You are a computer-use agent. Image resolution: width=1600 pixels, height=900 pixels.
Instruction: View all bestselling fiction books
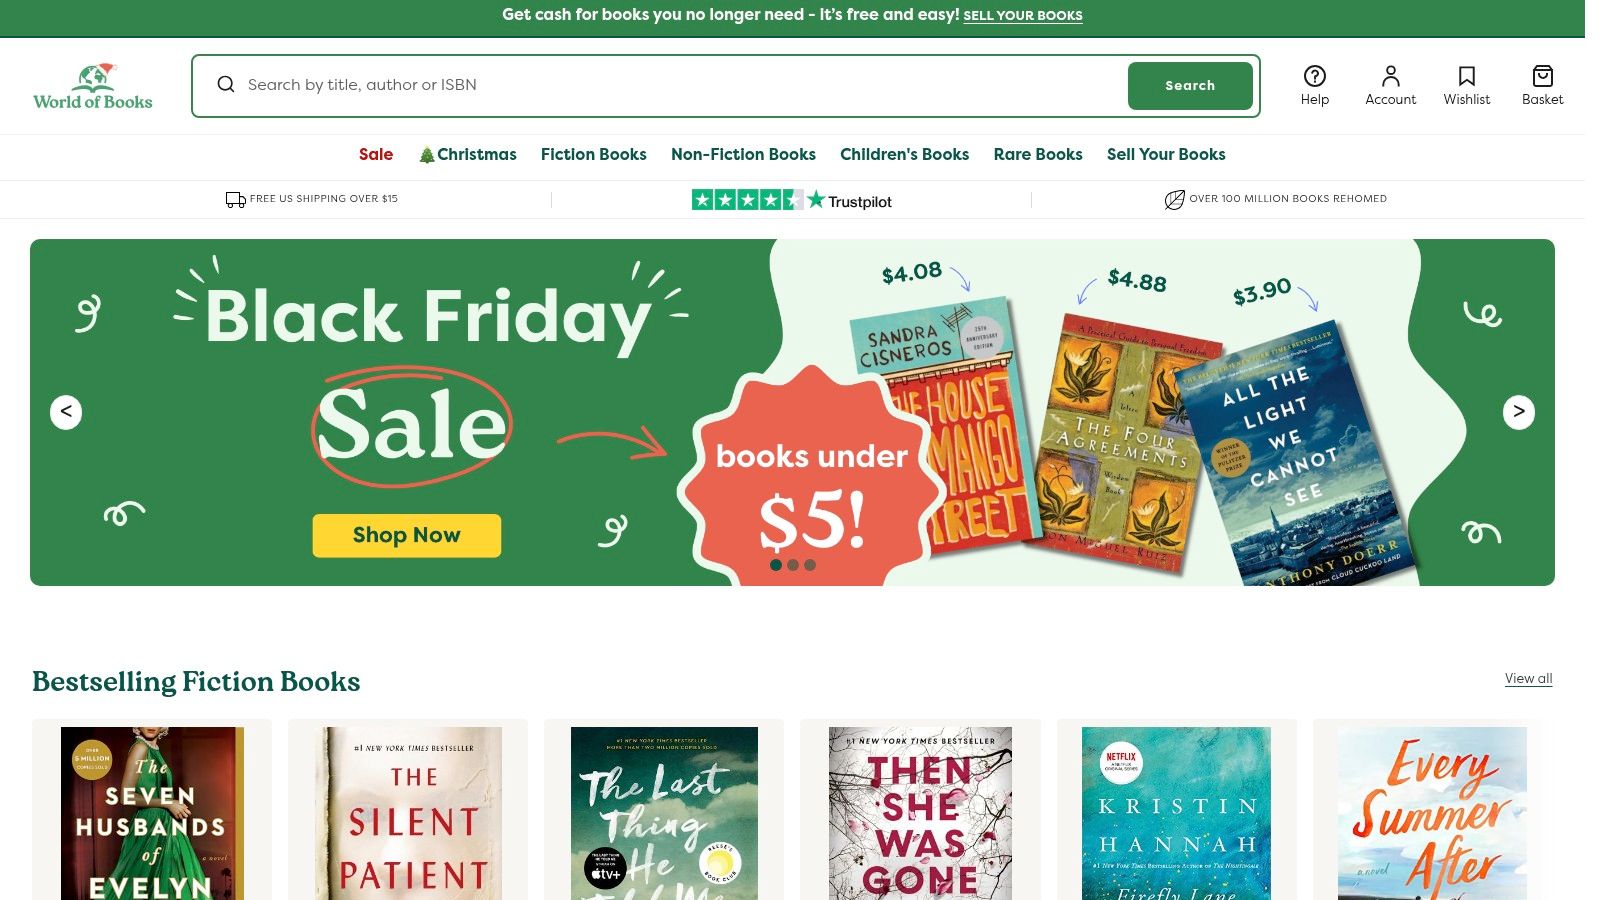(1528, 679)
